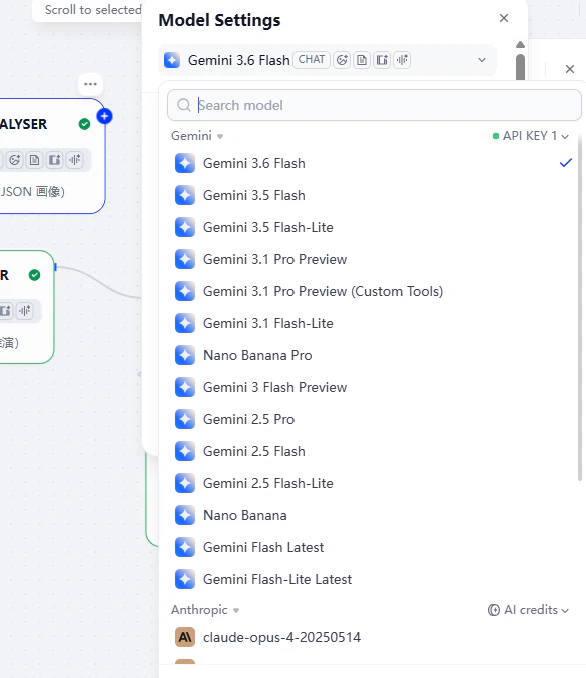
Task: Click tool-call capability icon in model selector
Action: pyautogui.click(x=342, y=60)
